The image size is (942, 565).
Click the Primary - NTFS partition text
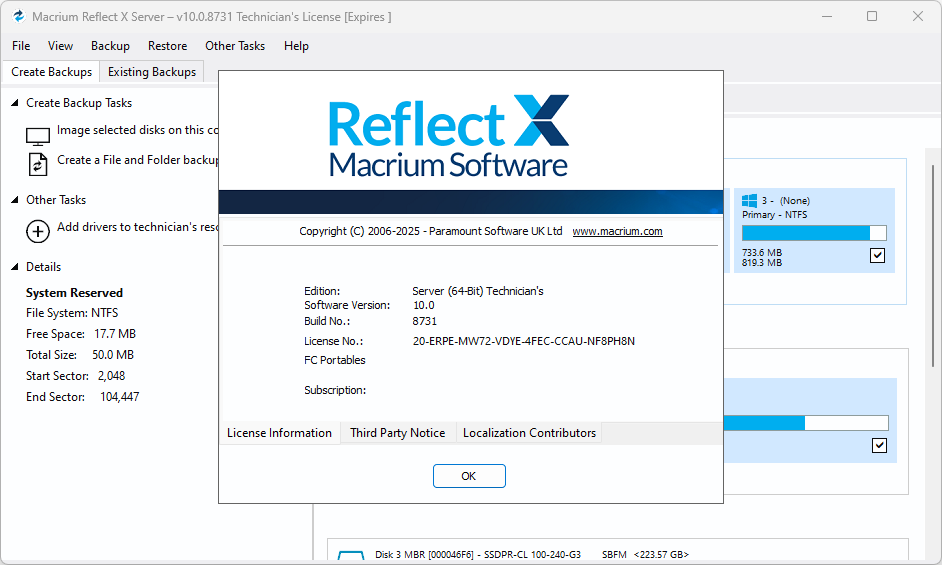774,215
